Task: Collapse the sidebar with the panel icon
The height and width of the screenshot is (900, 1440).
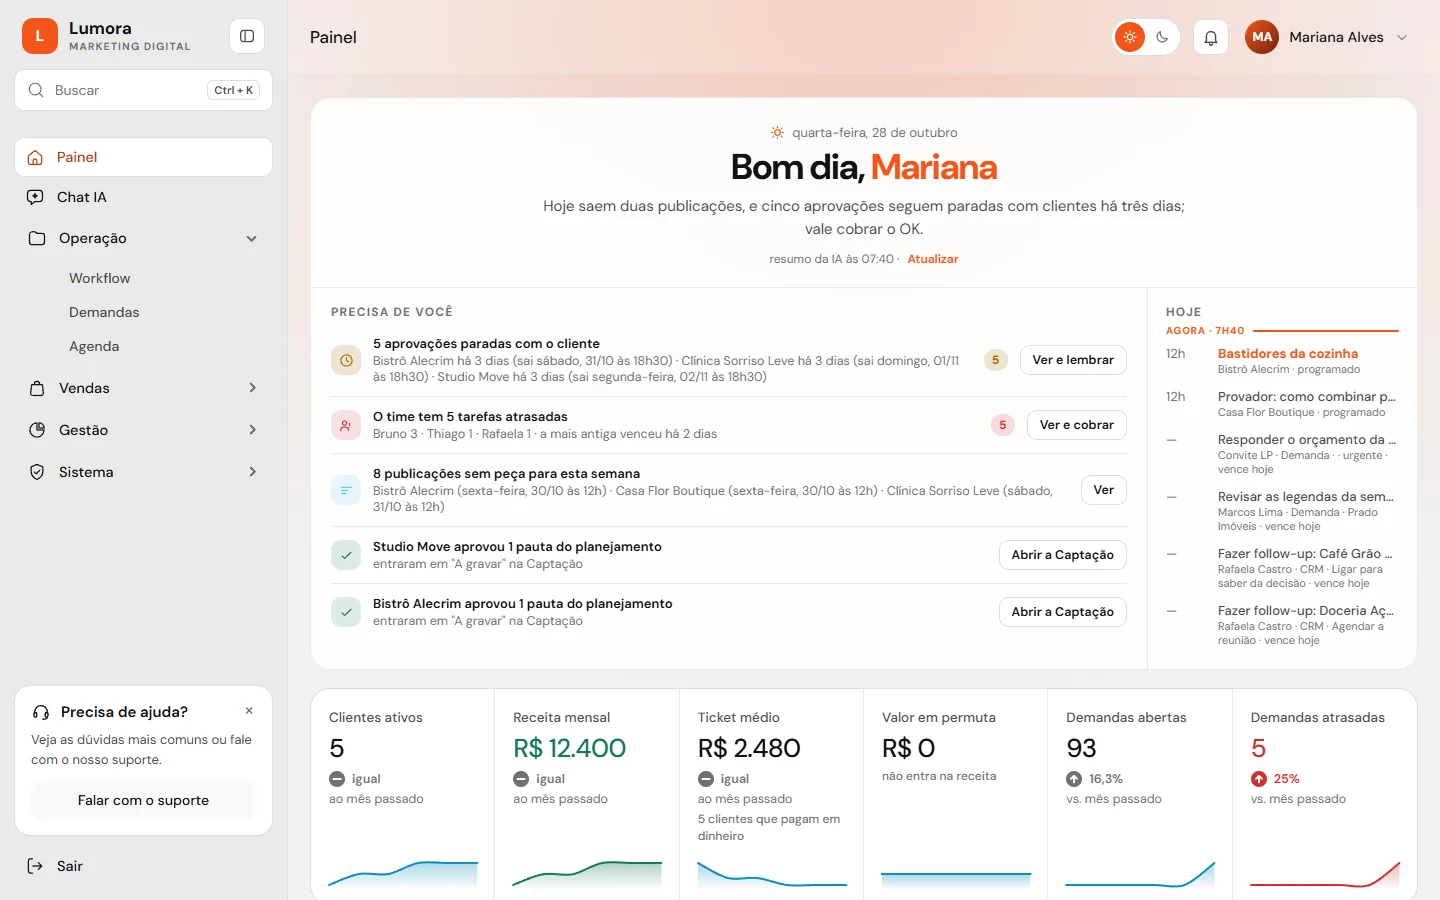Action: click(x=247, y=36)
